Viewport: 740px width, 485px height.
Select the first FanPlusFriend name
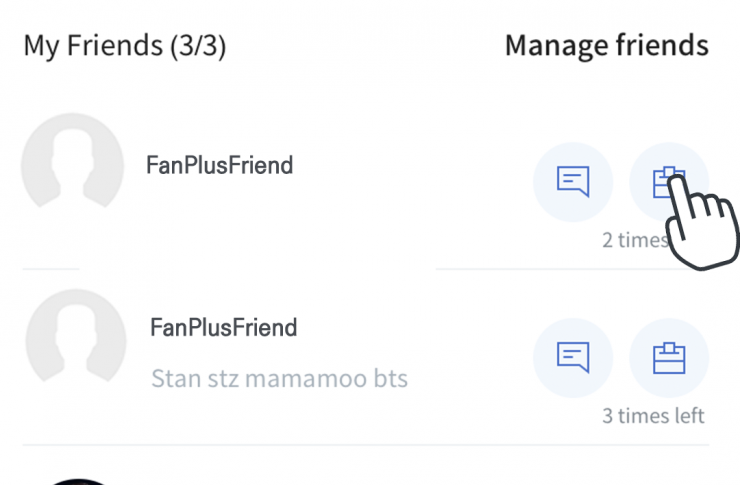[220, 165]
